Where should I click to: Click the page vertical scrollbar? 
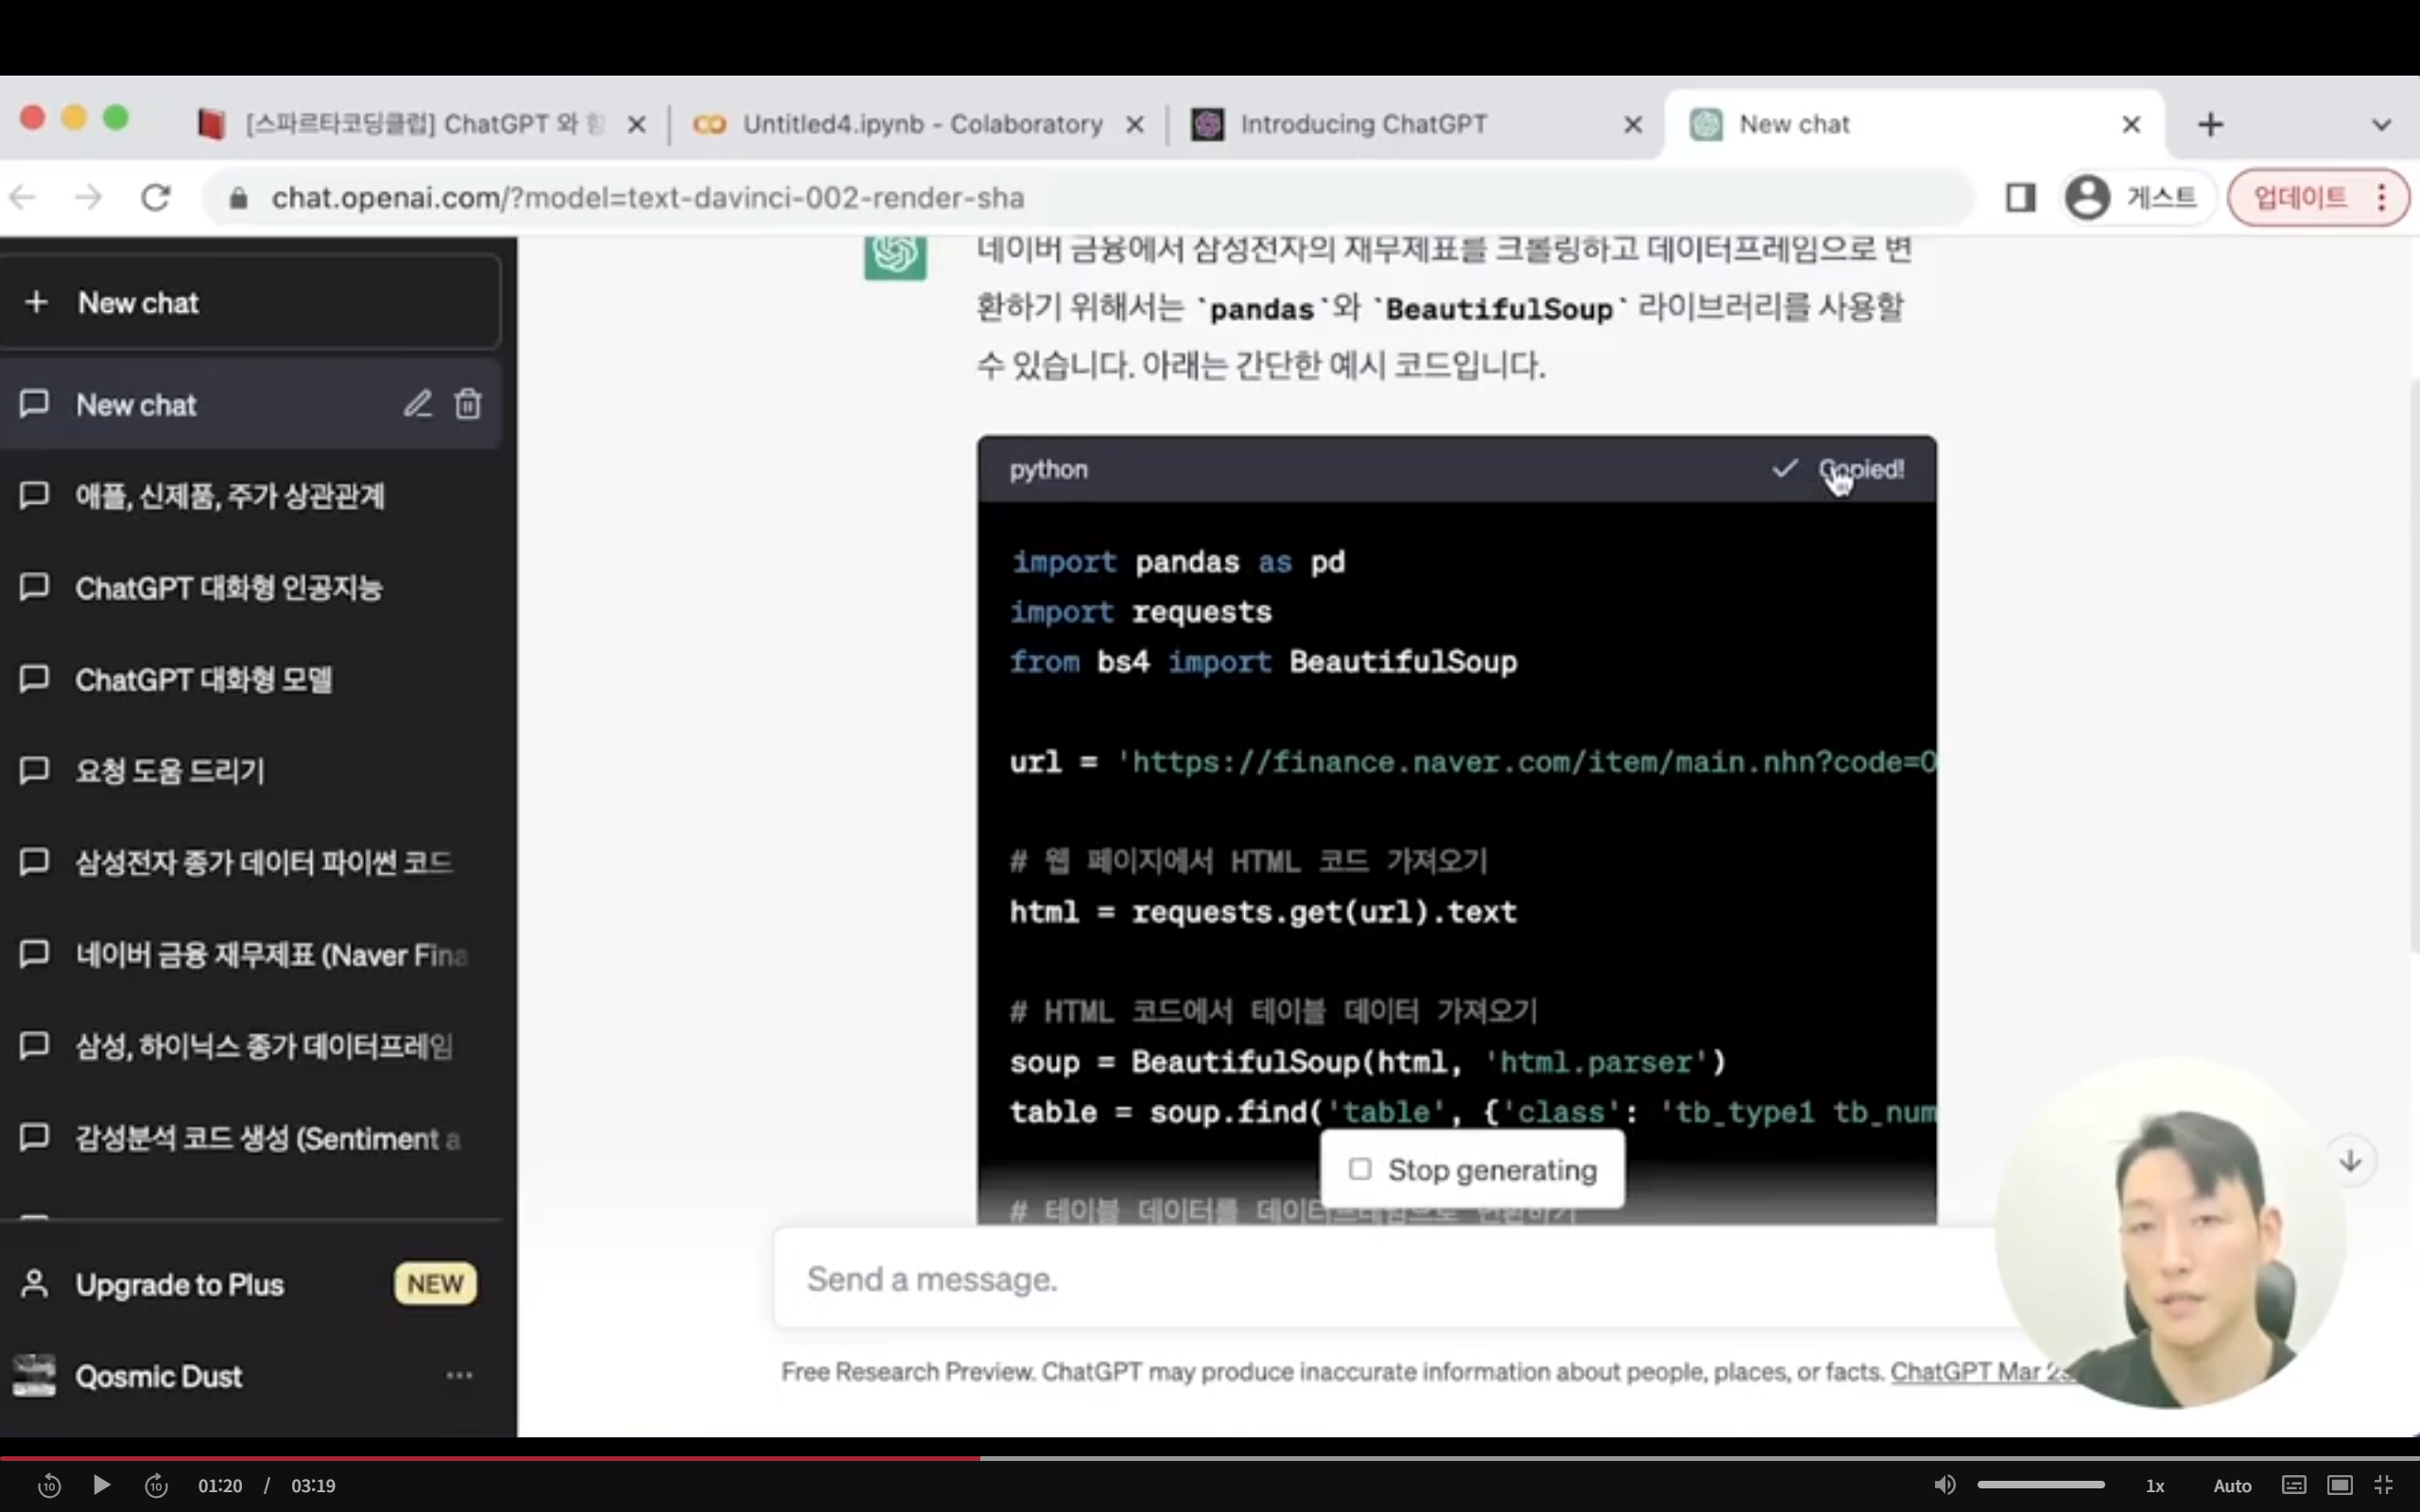pyautogui.click(x=2413, y=665)
